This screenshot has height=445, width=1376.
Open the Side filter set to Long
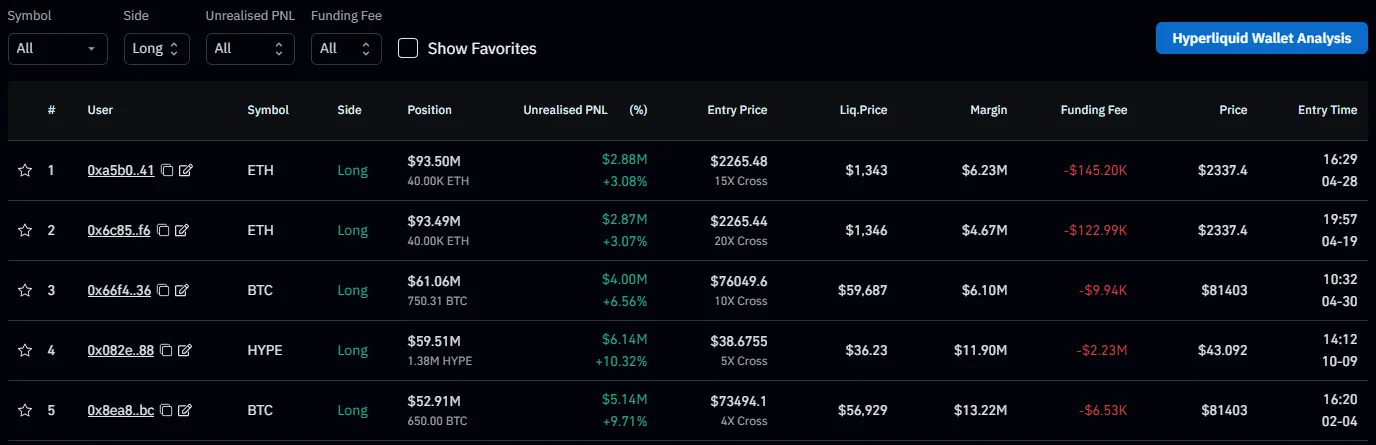157,48
